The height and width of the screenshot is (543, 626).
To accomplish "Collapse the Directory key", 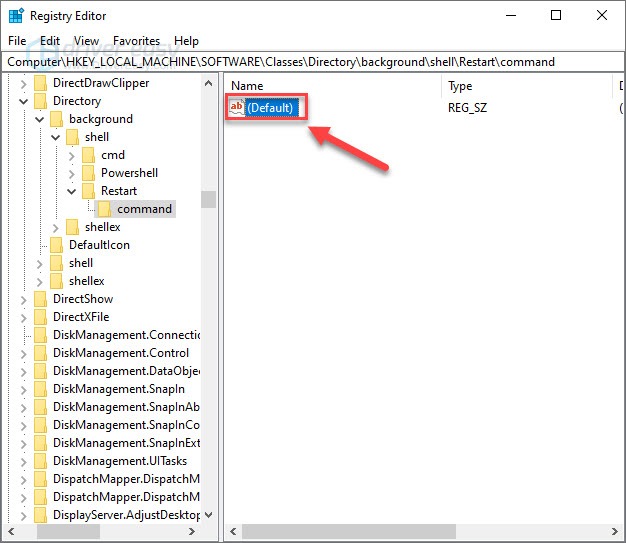I will pos(24,101).
